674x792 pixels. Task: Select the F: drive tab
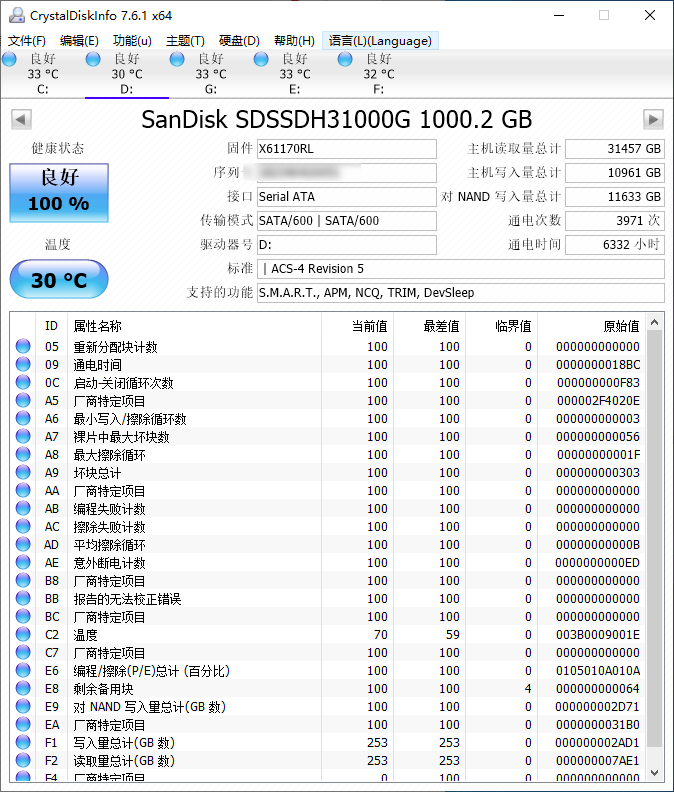click(378, 74)
